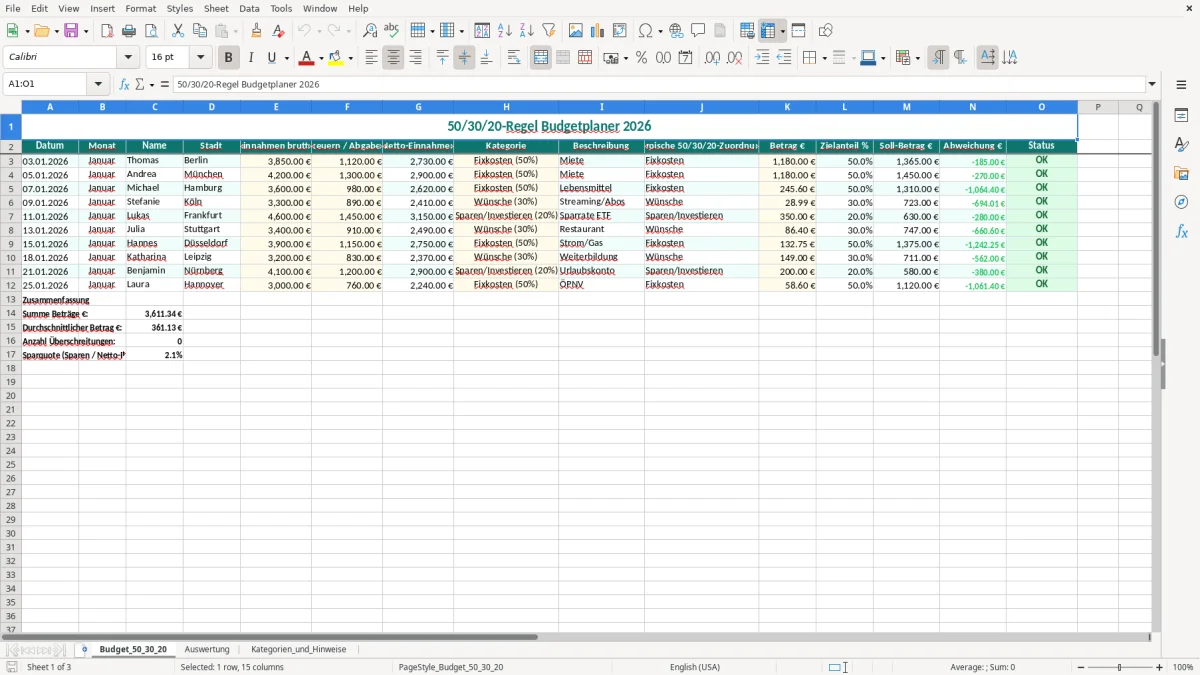Viewport: 1200px width, 675px height.
Task: Toggle Center Horizontally alignment
Action: click(393, 58)
